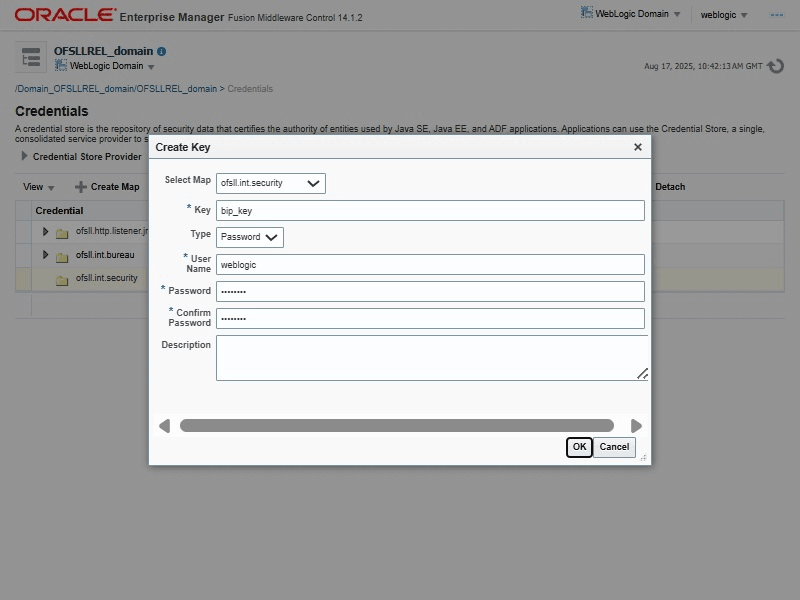This screenshot has height=600, width=800.
Task: Close the Create Key dialog
Action: 638,147
